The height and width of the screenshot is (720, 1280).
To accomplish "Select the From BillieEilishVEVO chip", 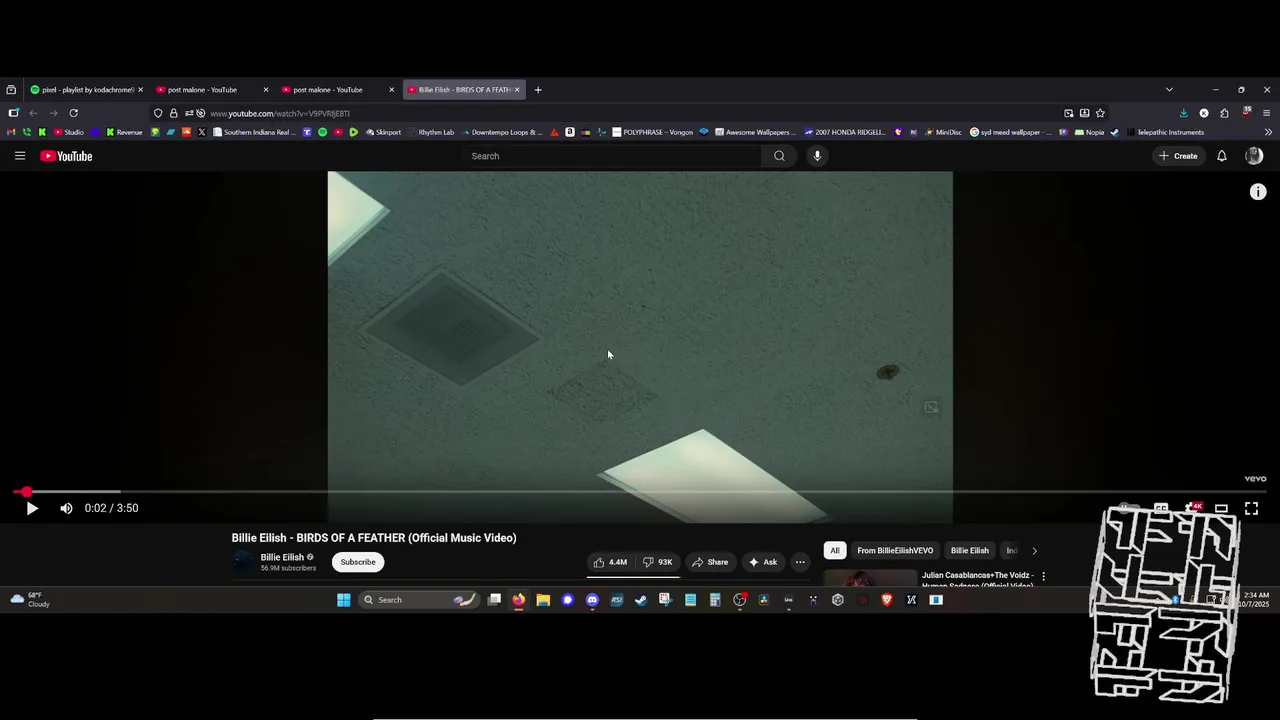I will (x=895, y=551).
